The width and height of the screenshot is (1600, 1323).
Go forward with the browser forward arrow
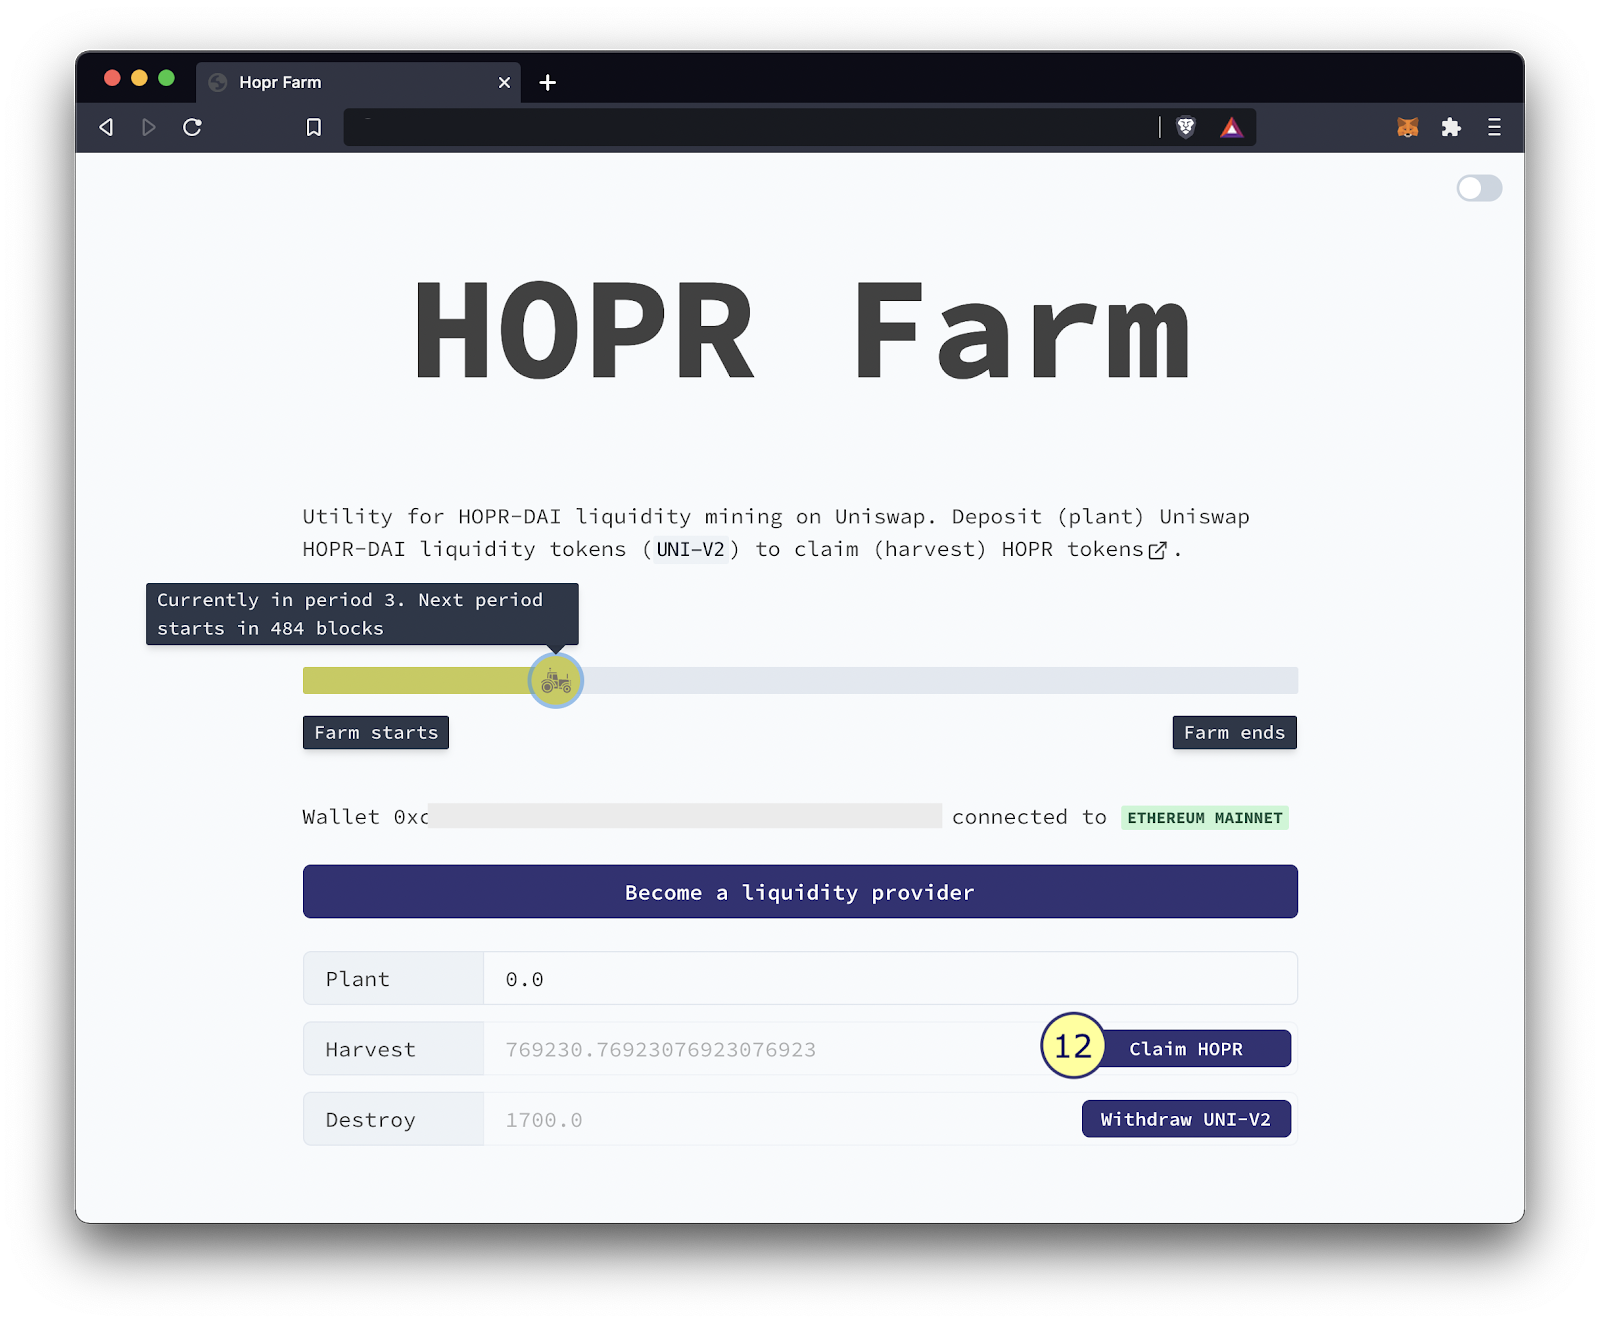coord(149,127)
